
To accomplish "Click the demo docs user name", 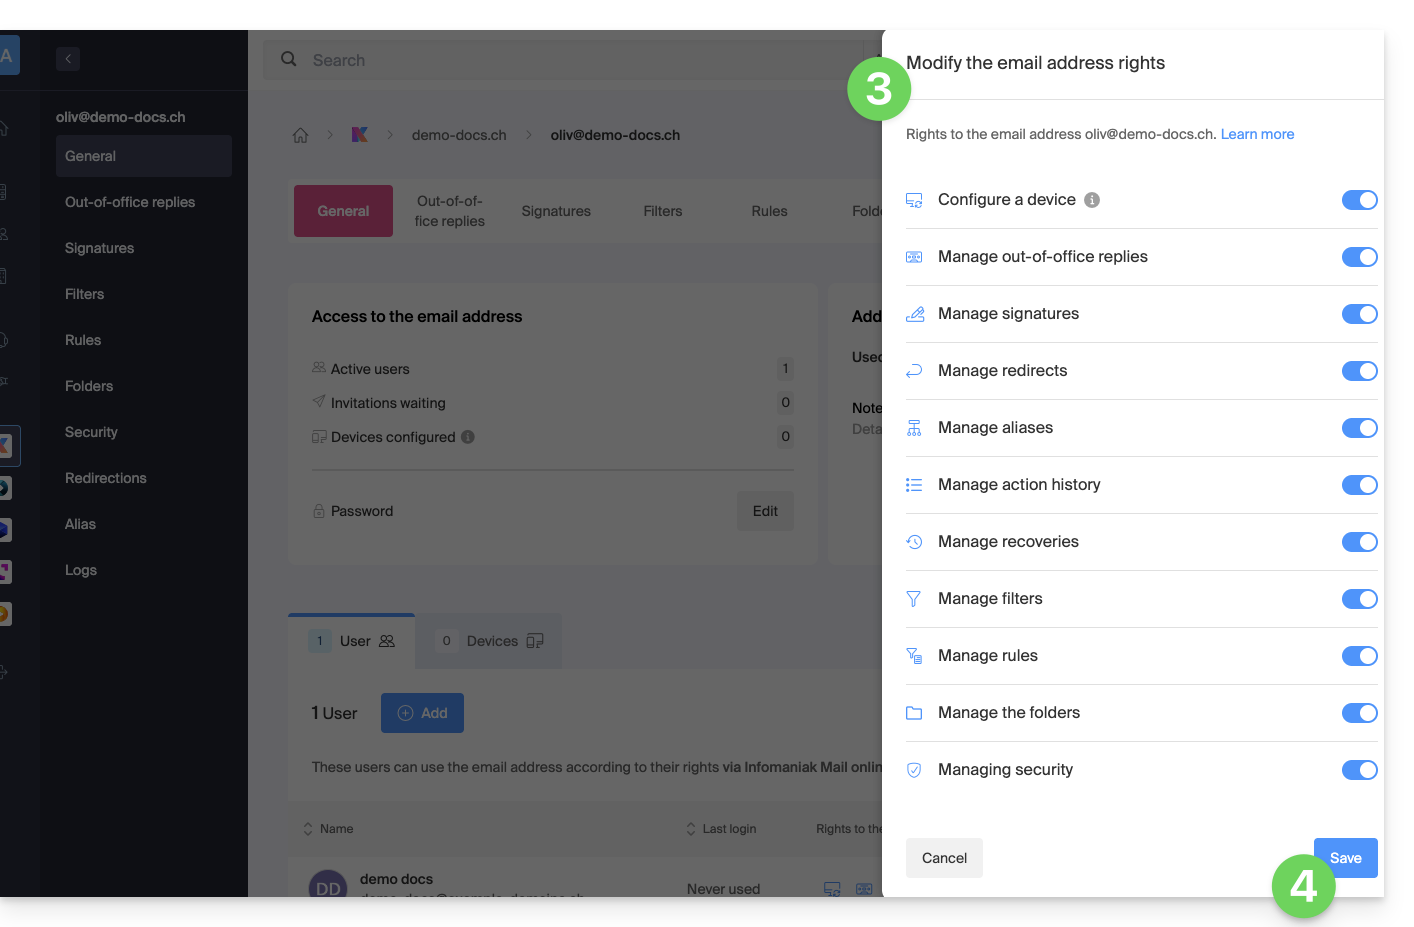I will (x=396, y=879).
